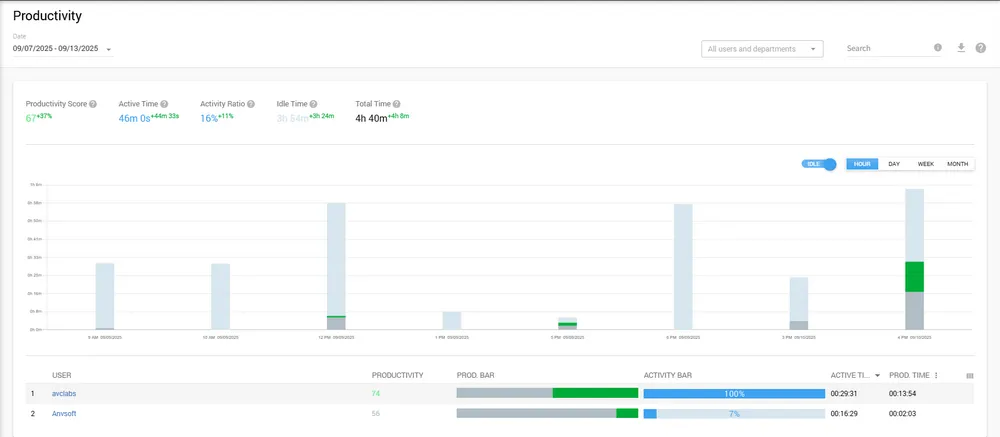This screenshot has height=437, width=1000.
Task: Click the Active Time column sort arrow
Action: pos(877,376)
